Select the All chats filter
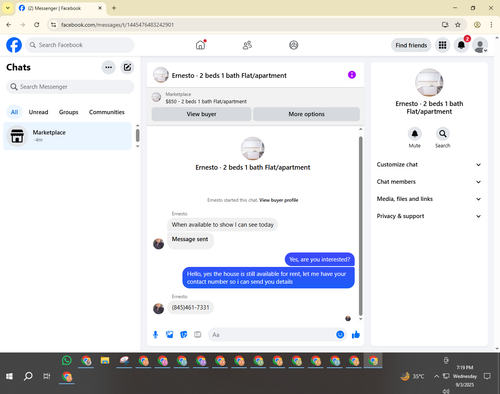Viewport: 500px width, 394px height. [14, 112]
